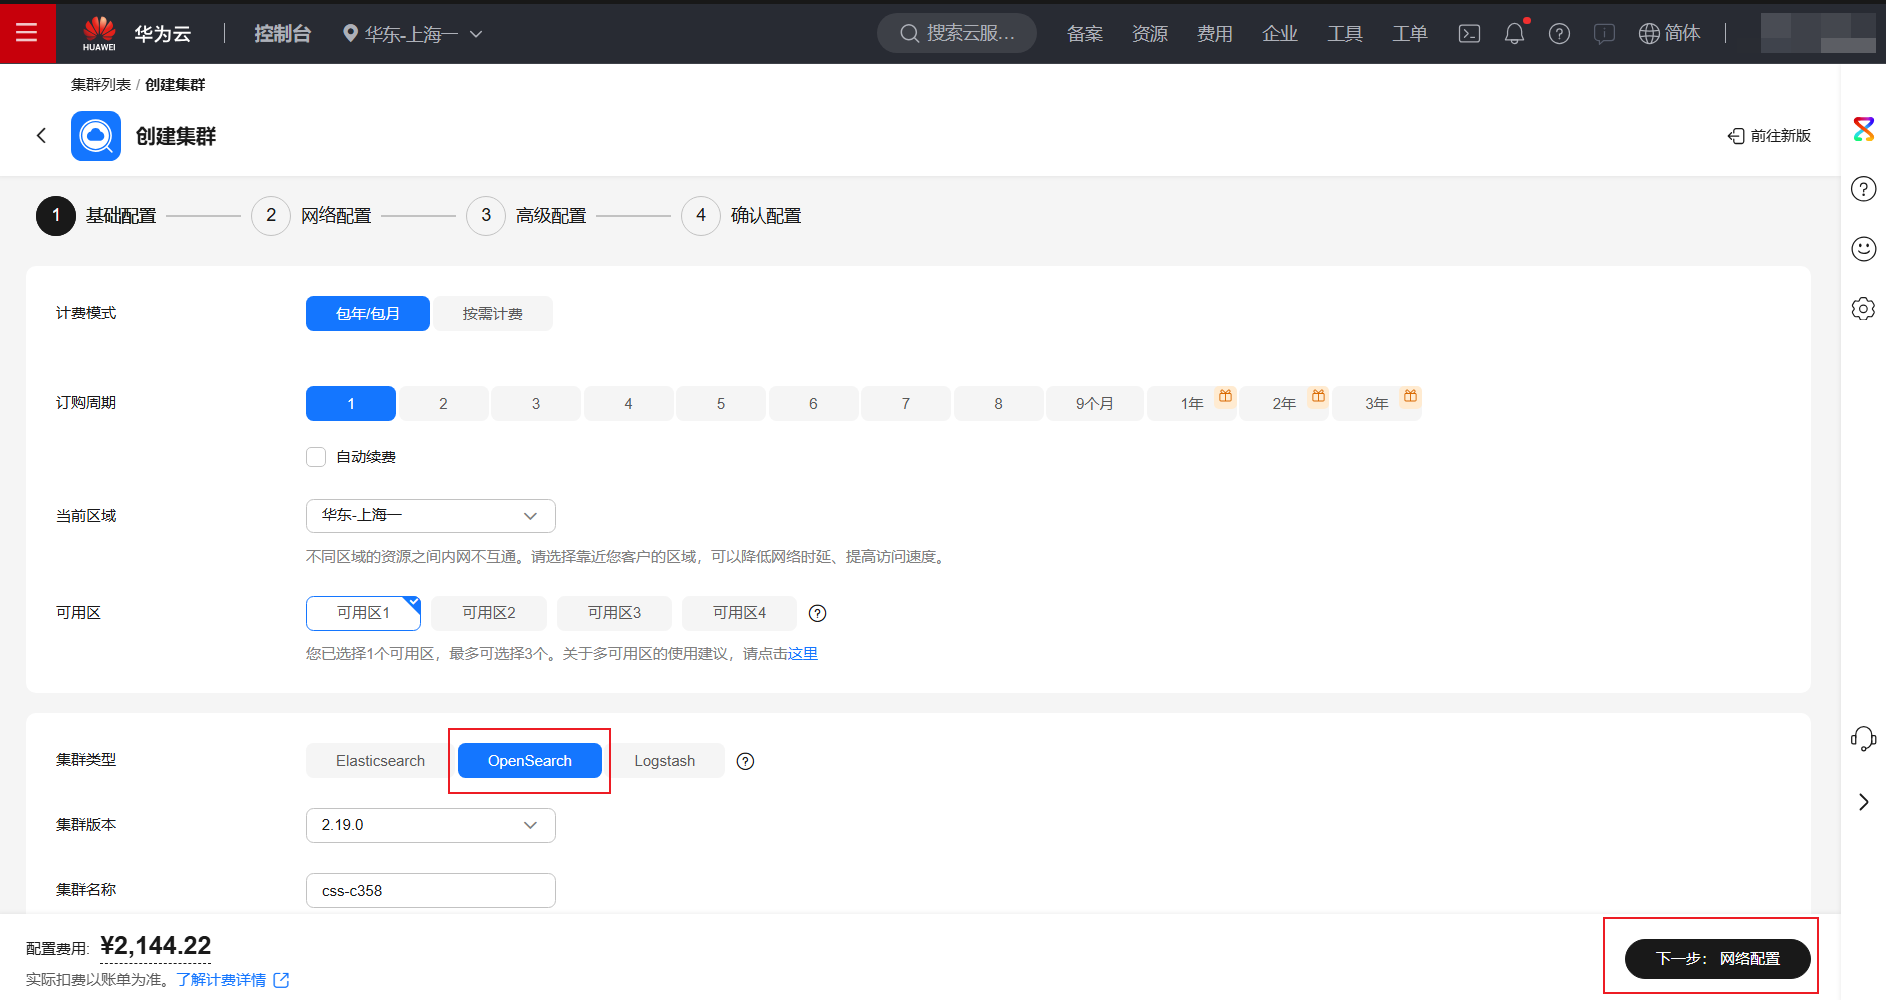Click the gift icon on 2年

click(1318, 396)
